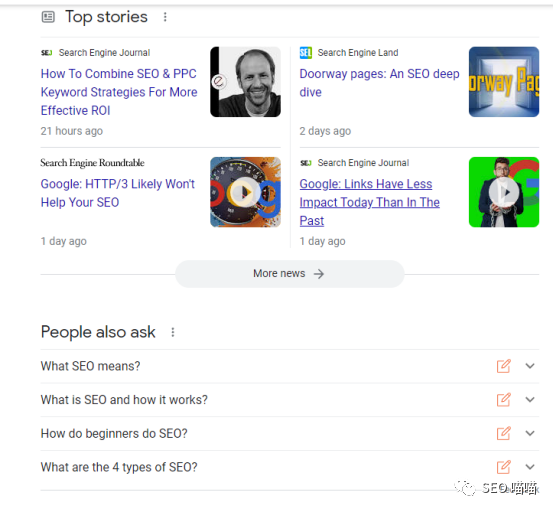This screenshot has width=554, height=512.
Task: Open the "Doorway pages: An SEO deep dive" link
Action: [x=379, y=83]
